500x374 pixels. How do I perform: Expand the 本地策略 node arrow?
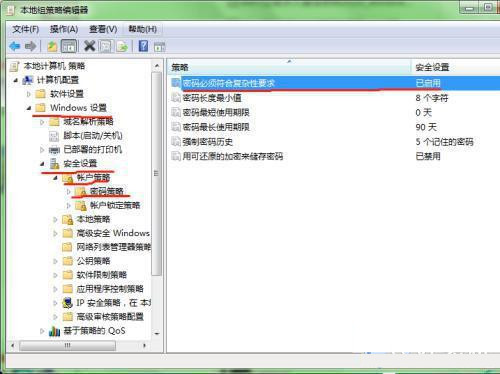point(55,219)
